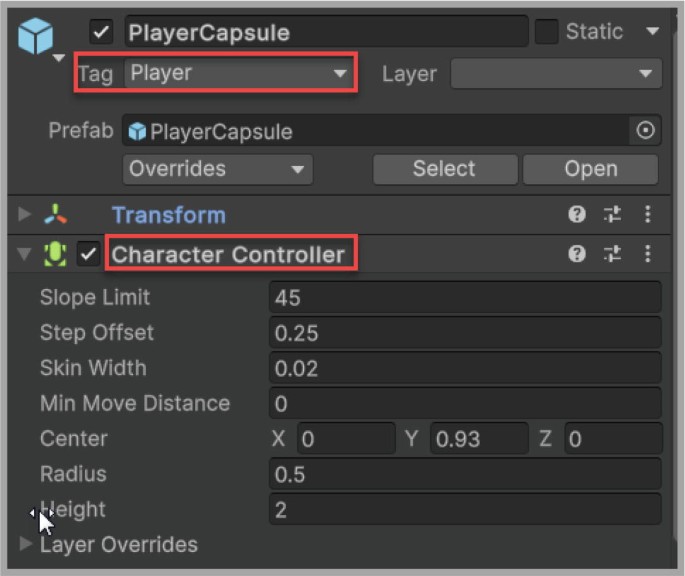Viewport: 685px width, 576px height.
Task: Open Transform component presets icon
Action: (x=613, y=215)
